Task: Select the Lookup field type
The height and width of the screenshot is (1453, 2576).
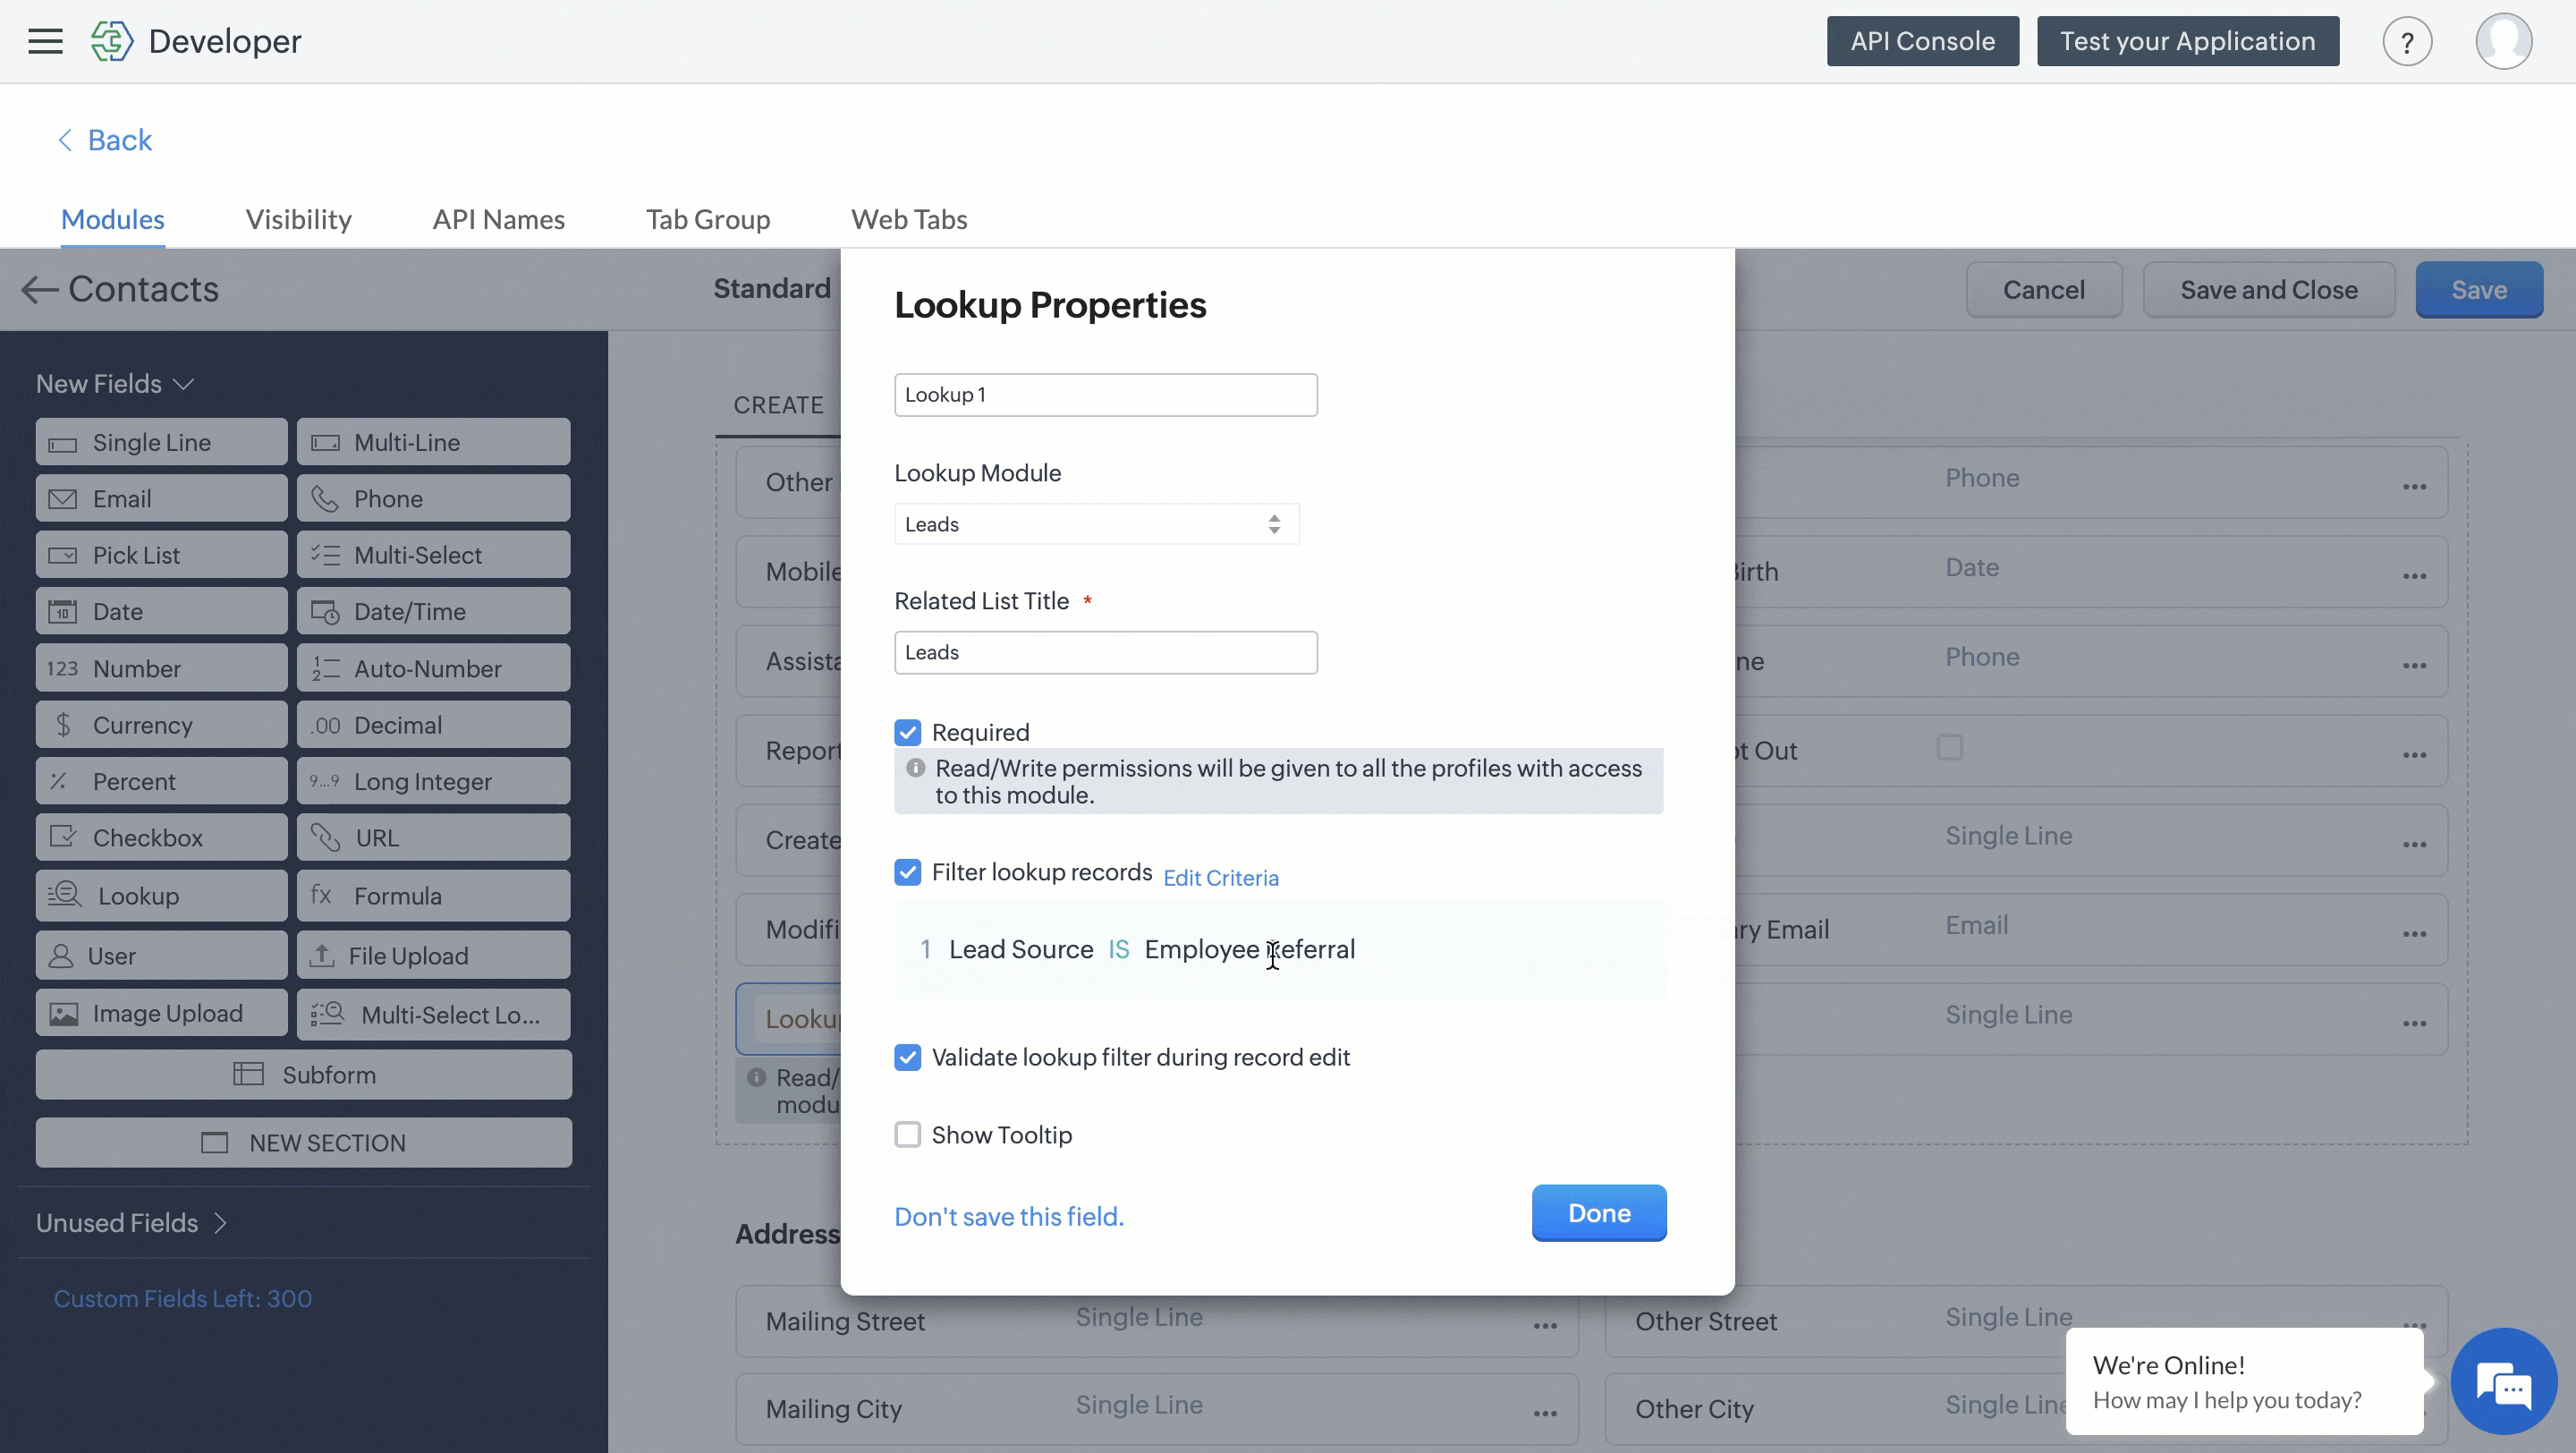Action: pyautogui.click(x=161, y=896)
